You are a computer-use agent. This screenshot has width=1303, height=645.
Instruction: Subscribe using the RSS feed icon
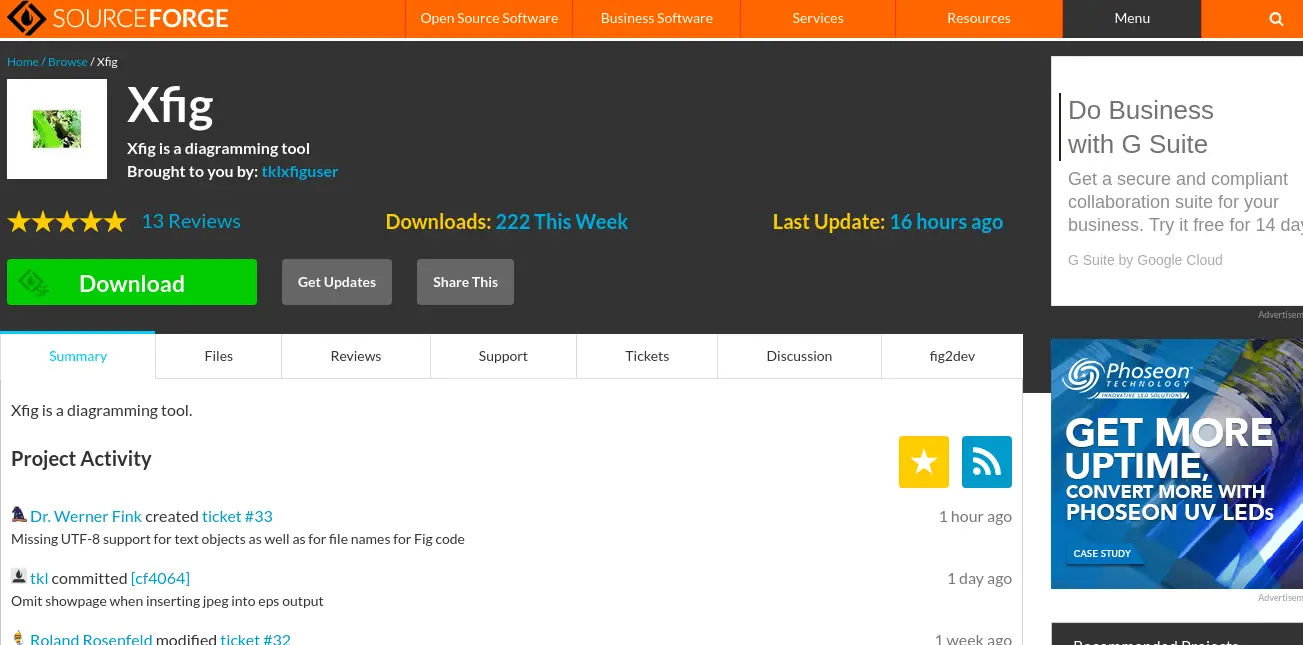986,461
